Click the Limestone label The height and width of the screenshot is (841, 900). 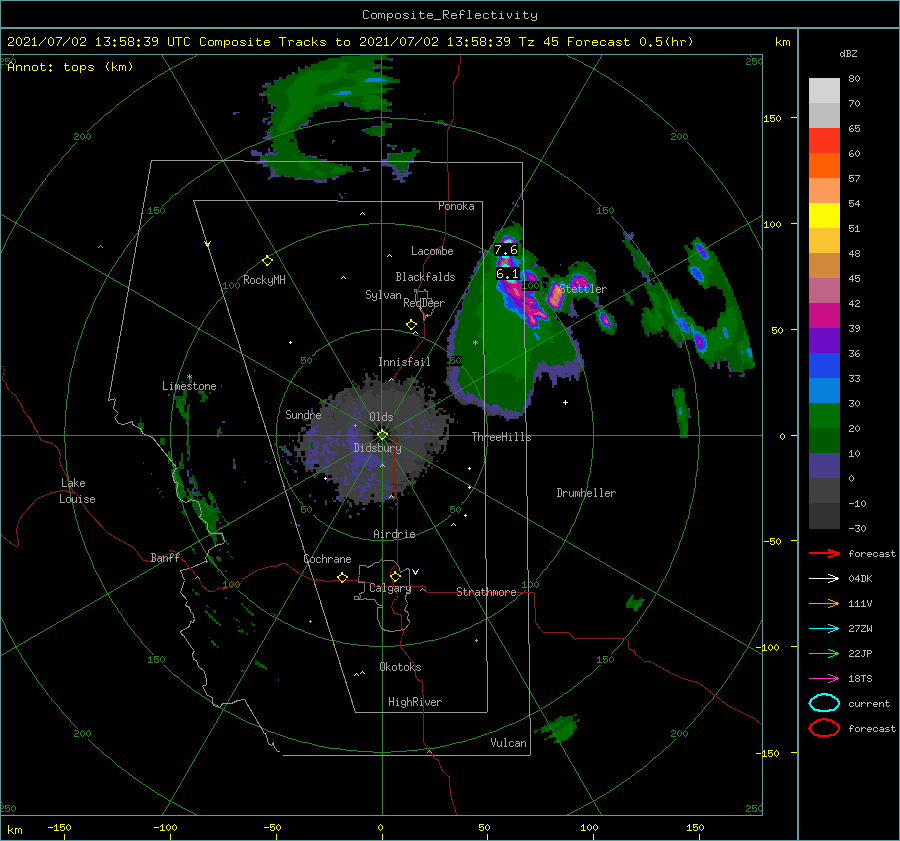click(x=189, y=386)
